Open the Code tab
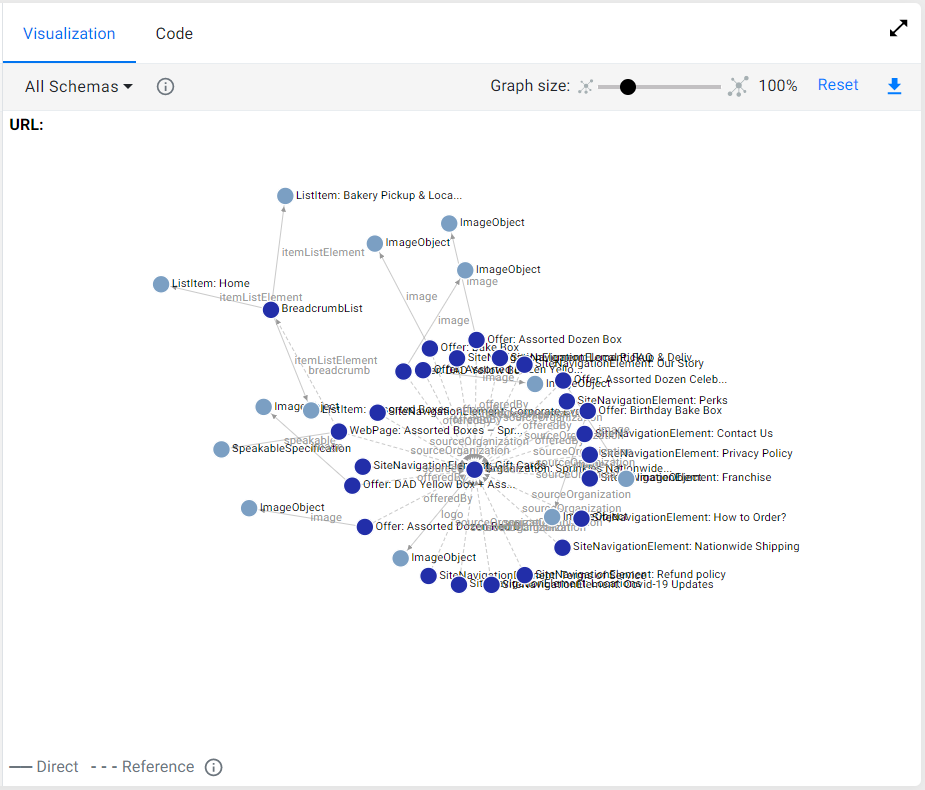The height and width of the screenshot is (790, 925). coord(174,34)
